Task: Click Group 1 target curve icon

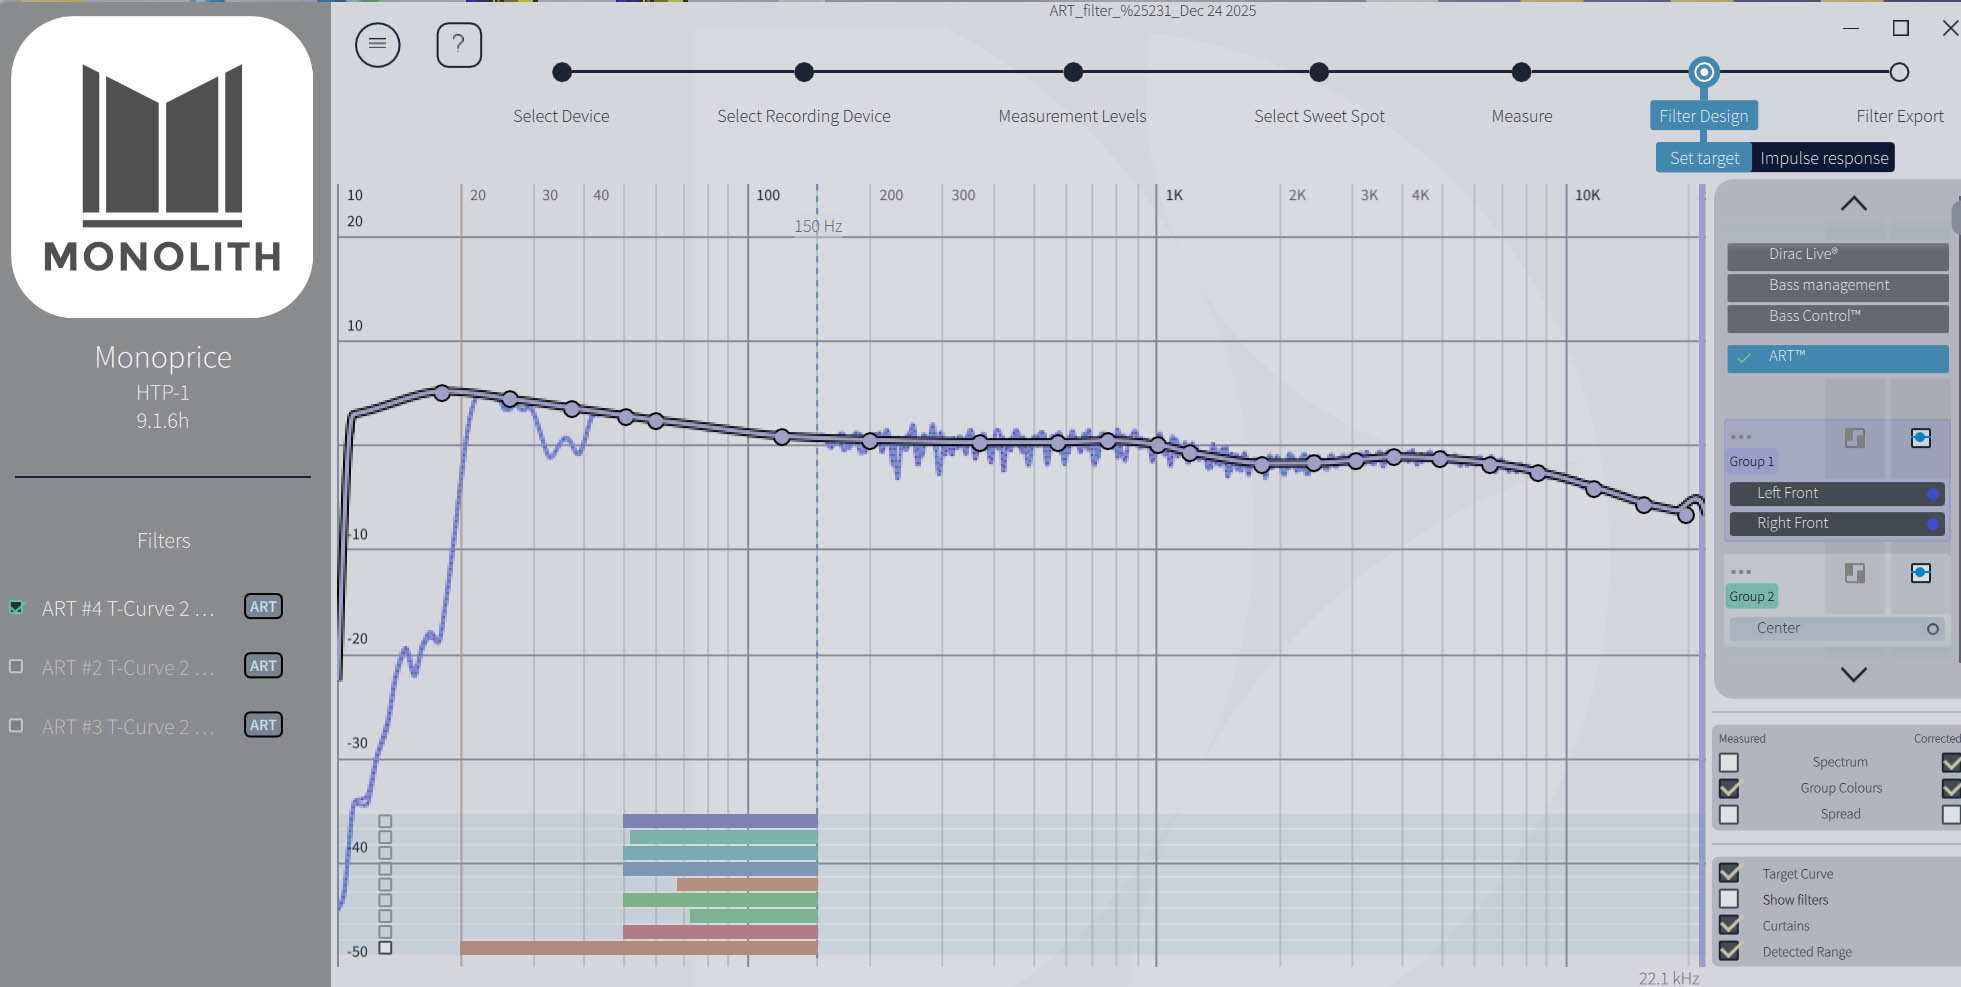Action: point(1920,438)
